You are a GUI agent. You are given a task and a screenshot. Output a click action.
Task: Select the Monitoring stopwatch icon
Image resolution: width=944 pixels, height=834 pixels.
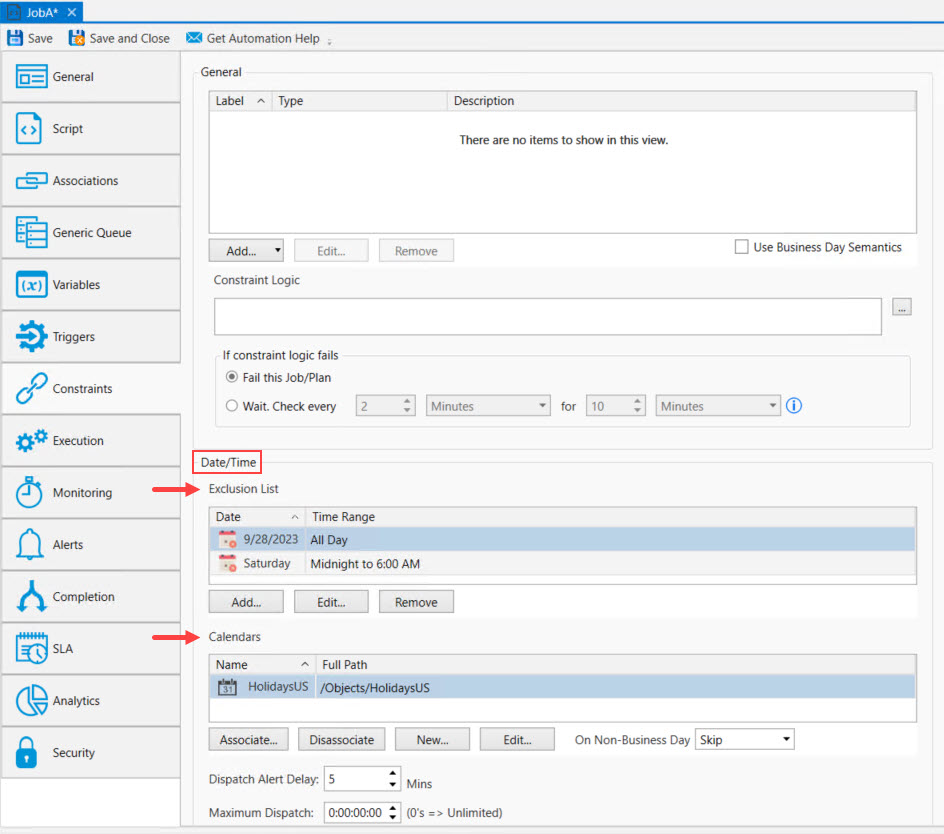(x=31, y=493)
